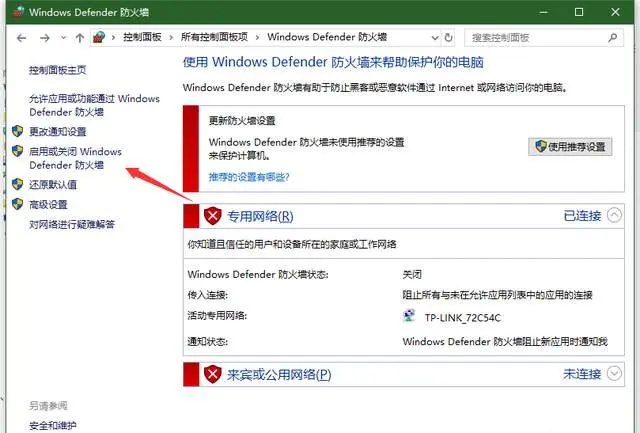Maximize the firewall window
Viewport: 640px width, 433px height.
click(579, 12)
